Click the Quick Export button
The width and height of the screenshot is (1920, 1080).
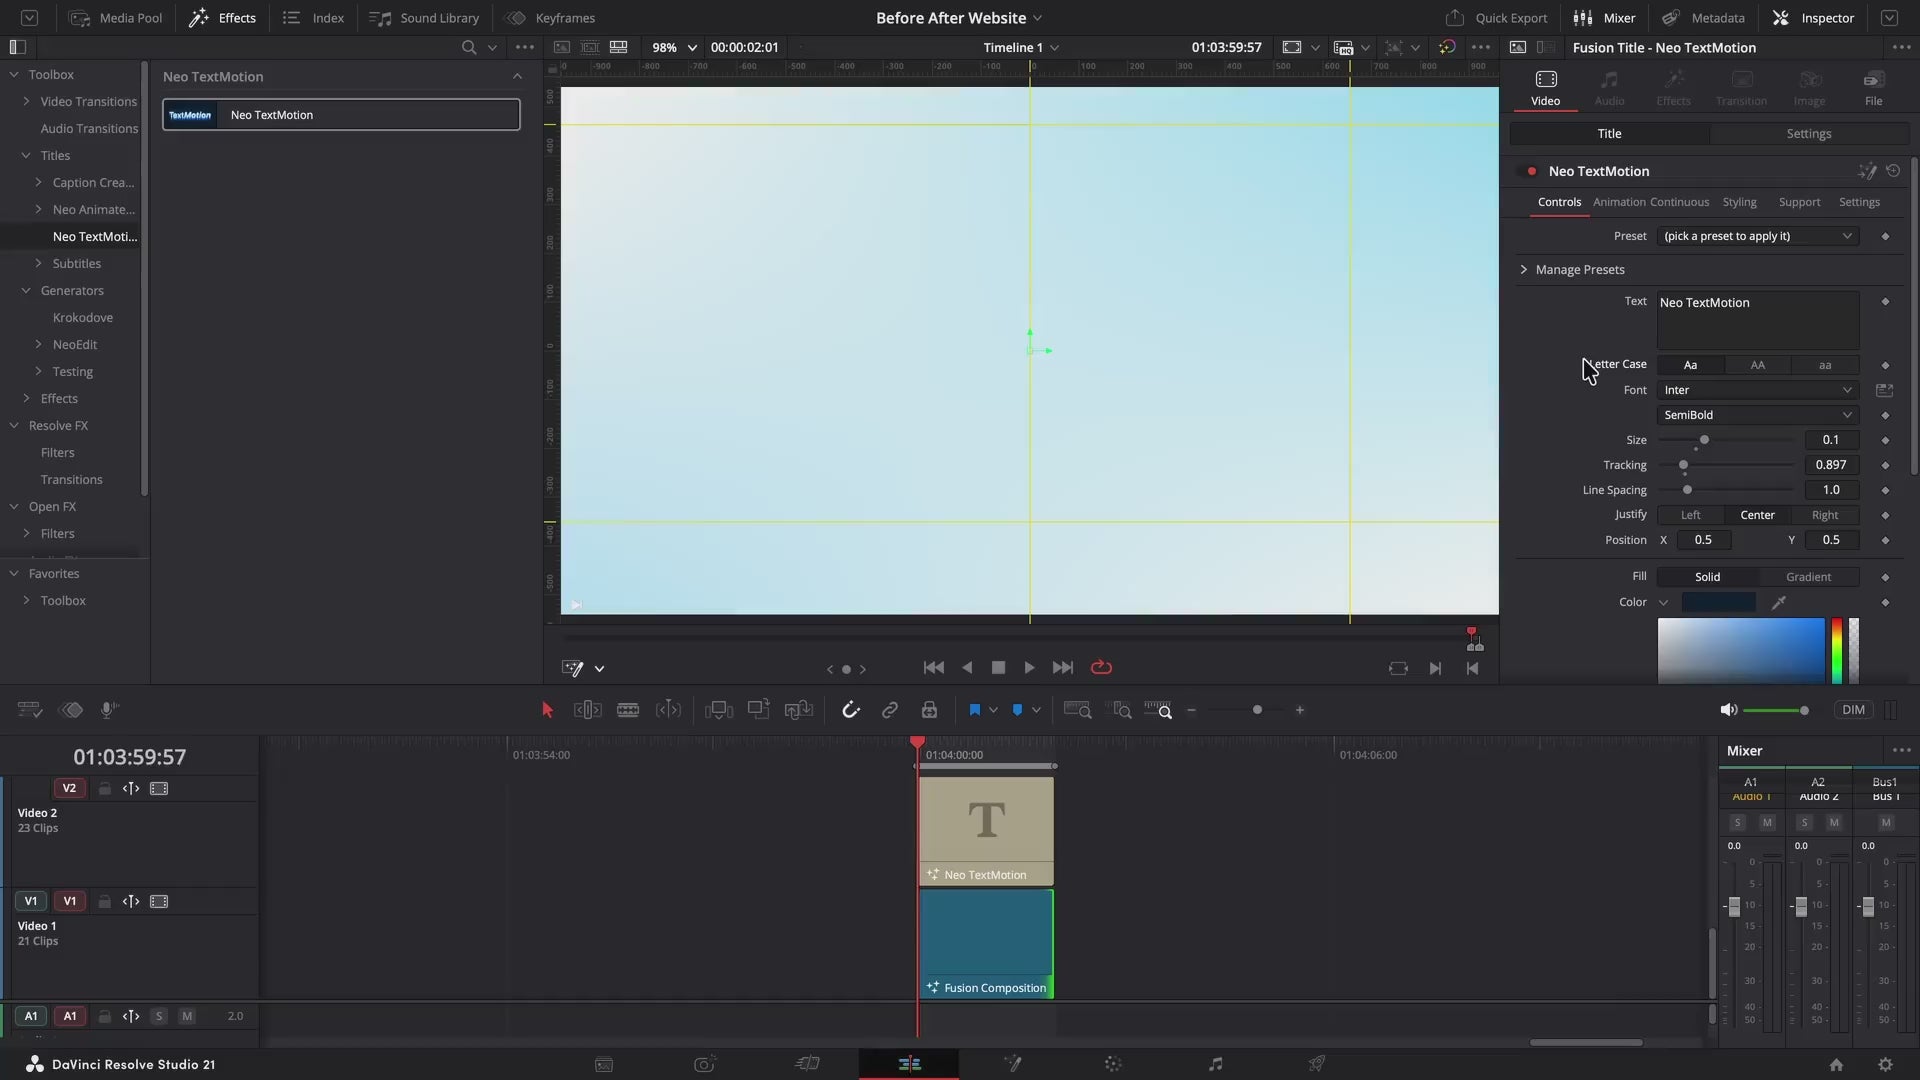click(1496, 18)
